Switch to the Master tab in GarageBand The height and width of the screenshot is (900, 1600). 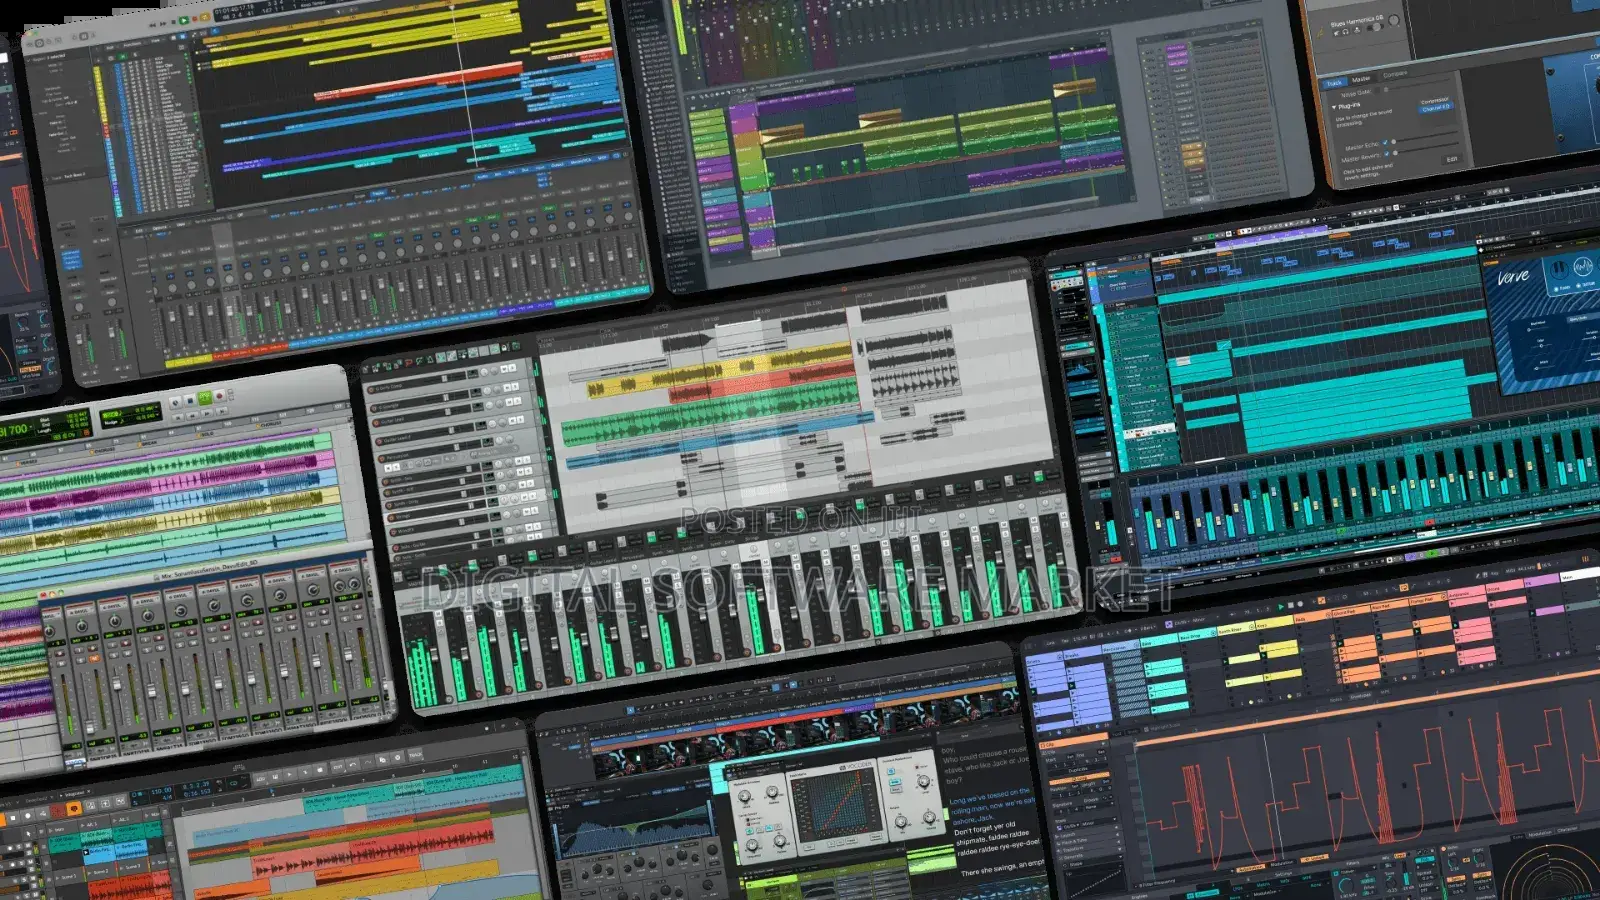click(x=1361, y=79)
